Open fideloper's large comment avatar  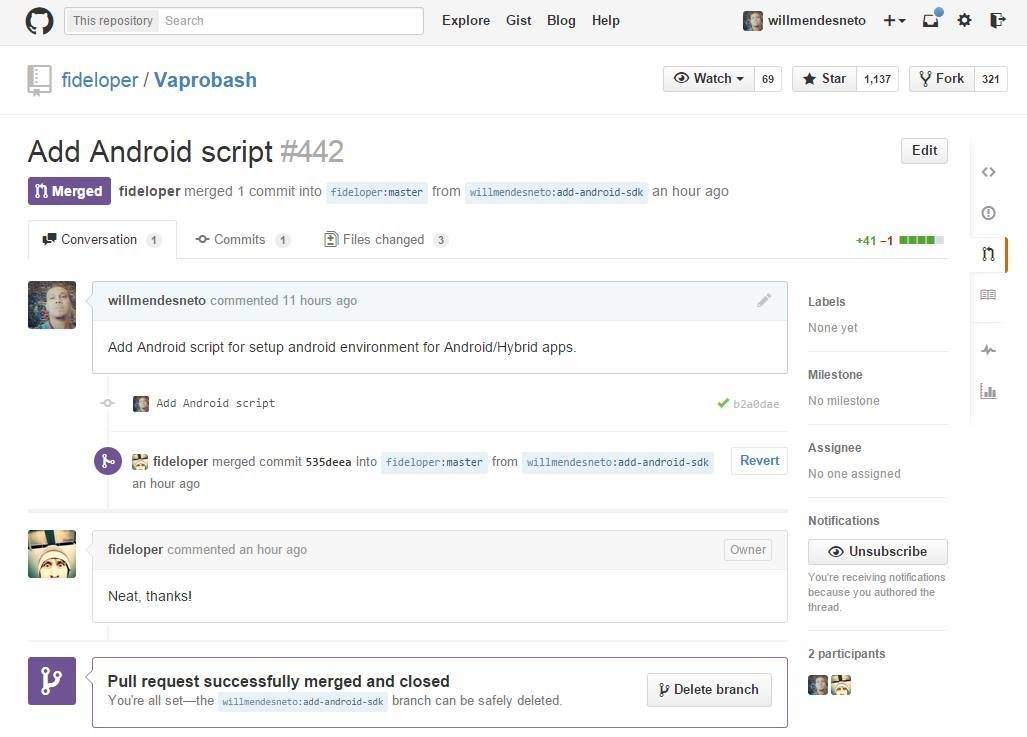[52, 554]
